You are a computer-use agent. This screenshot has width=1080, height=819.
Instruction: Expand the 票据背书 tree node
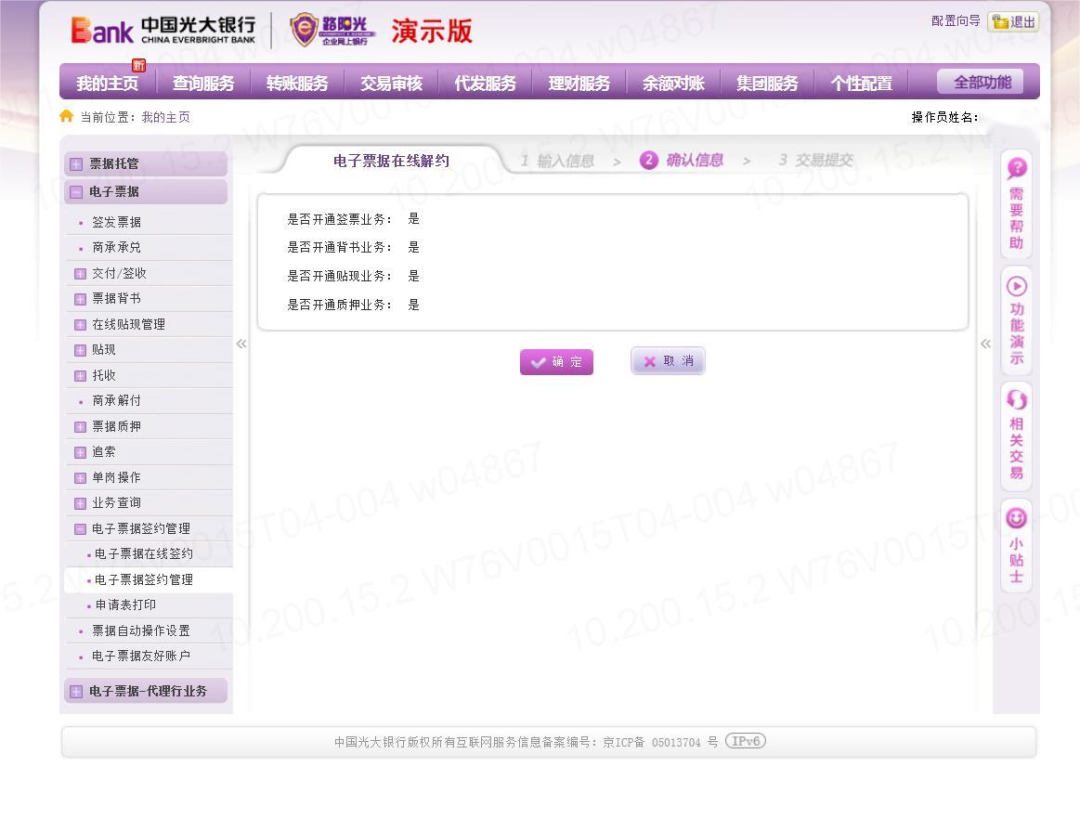[80, 299]
